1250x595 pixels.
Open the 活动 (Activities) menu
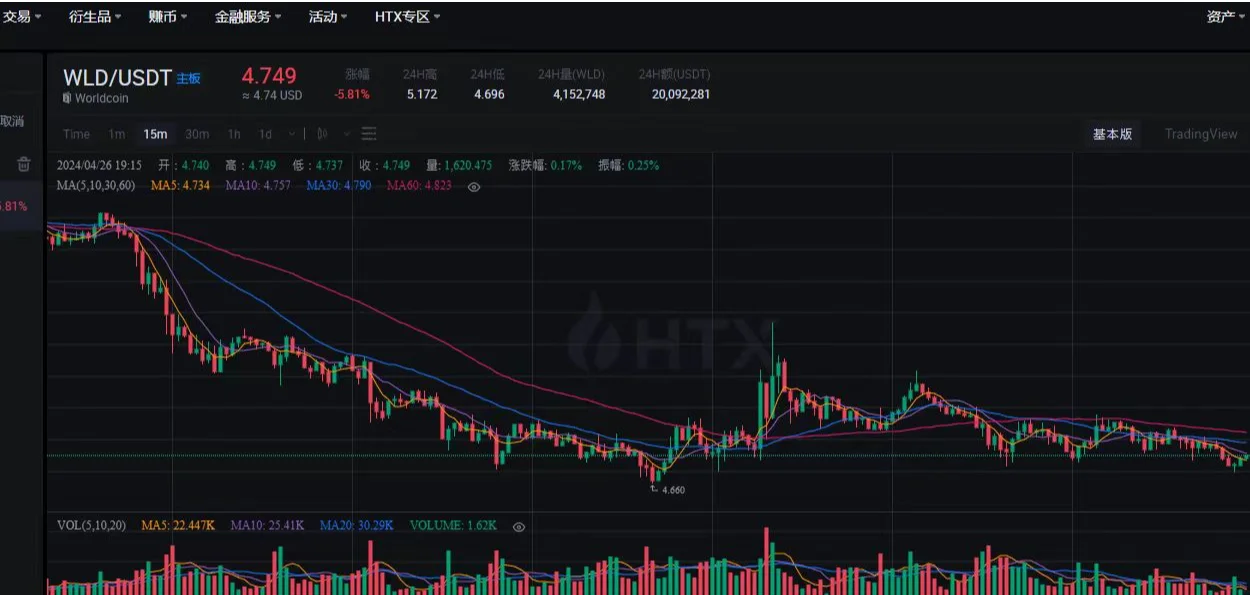click(x=328, y=17)
